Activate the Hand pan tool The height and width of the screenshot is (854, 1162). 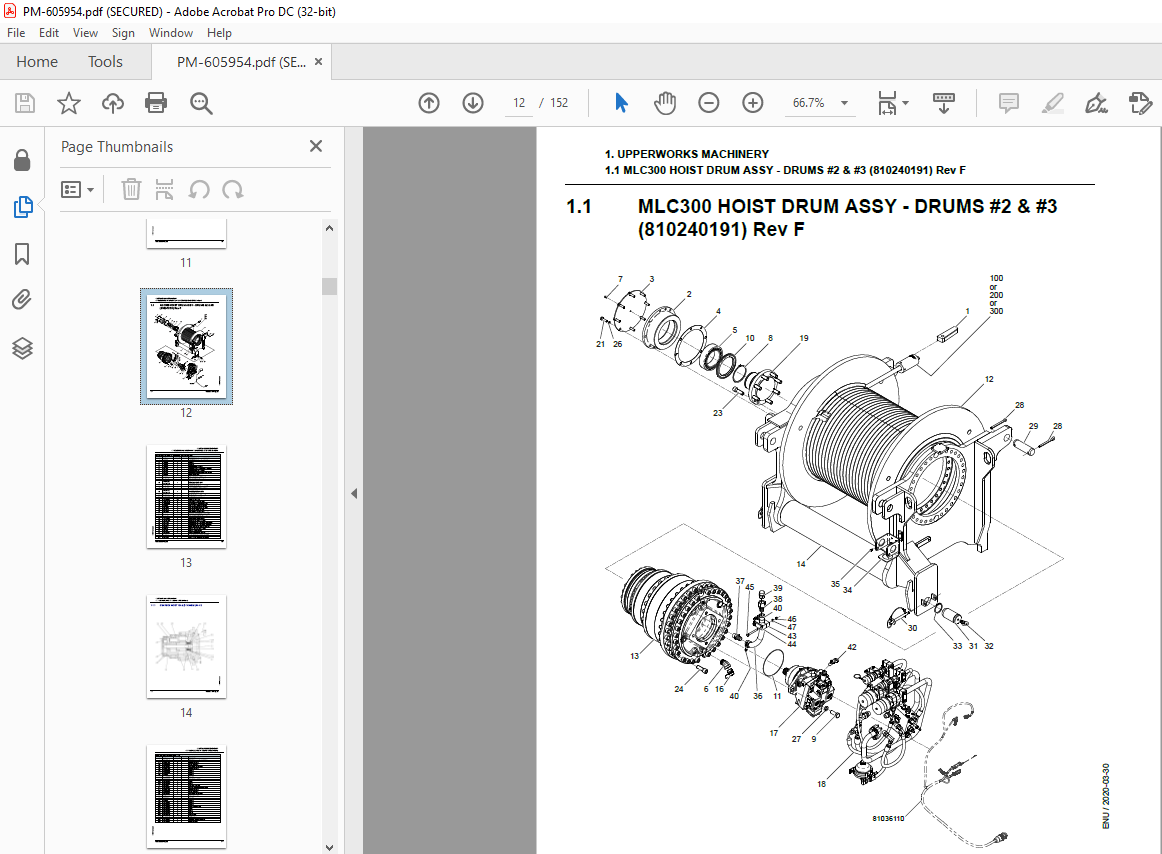[x=665, y=103]
